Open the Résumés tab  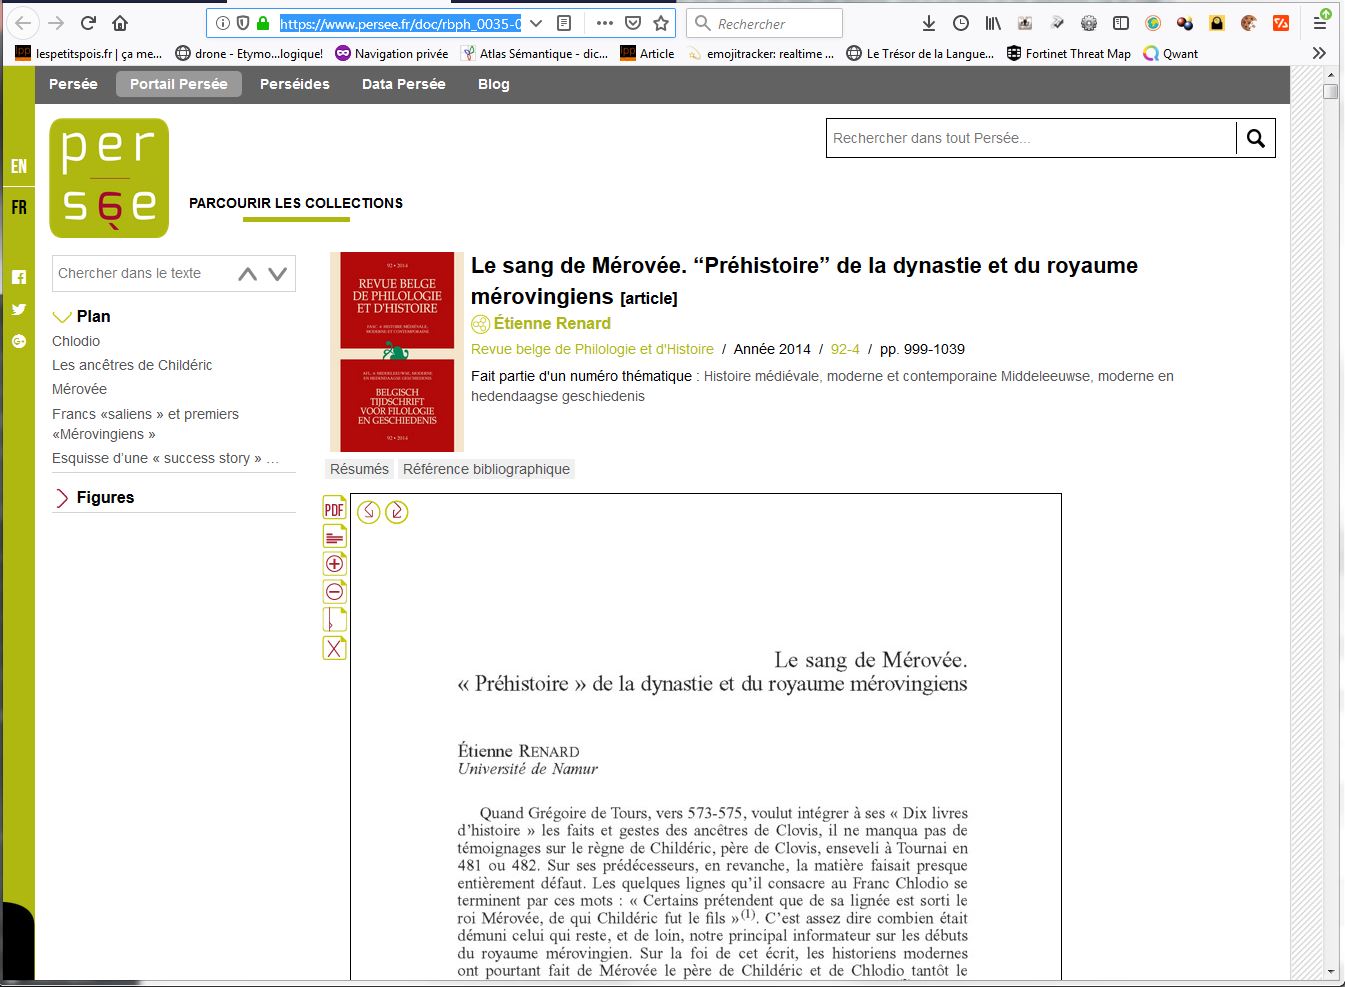(359, 469)
